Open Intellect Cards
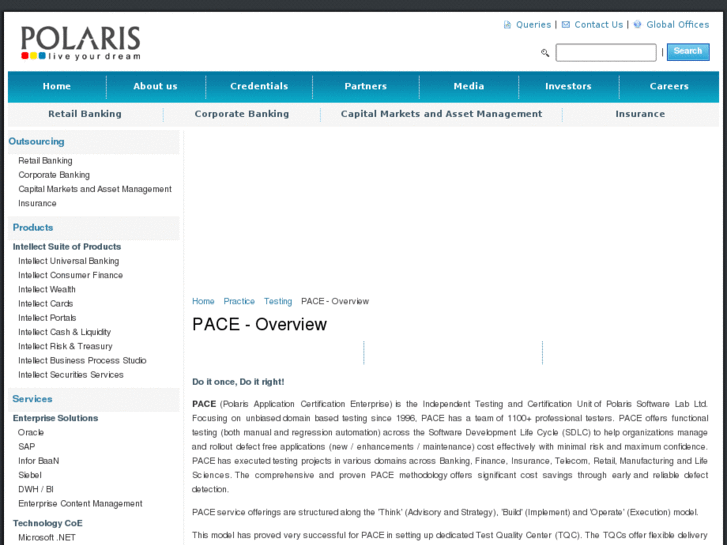 click(45, 304)
